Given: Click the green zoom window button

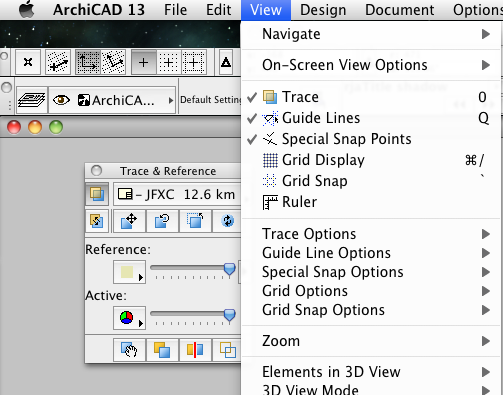Looking at the screenshot, I should [56, 127].
